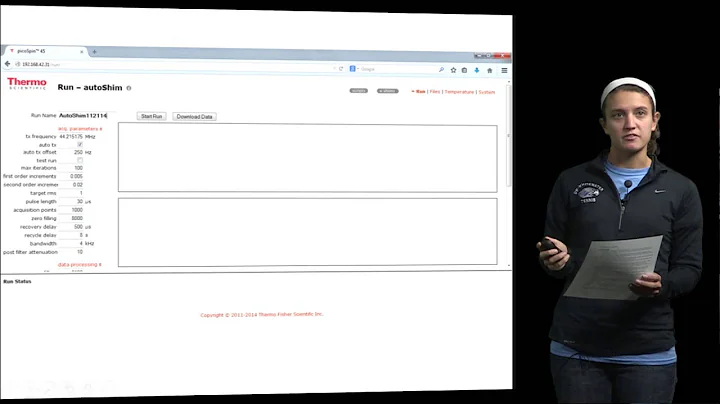Open the bookmarks list icon
This screenshot has width=720, height=404.
point(464,70)
